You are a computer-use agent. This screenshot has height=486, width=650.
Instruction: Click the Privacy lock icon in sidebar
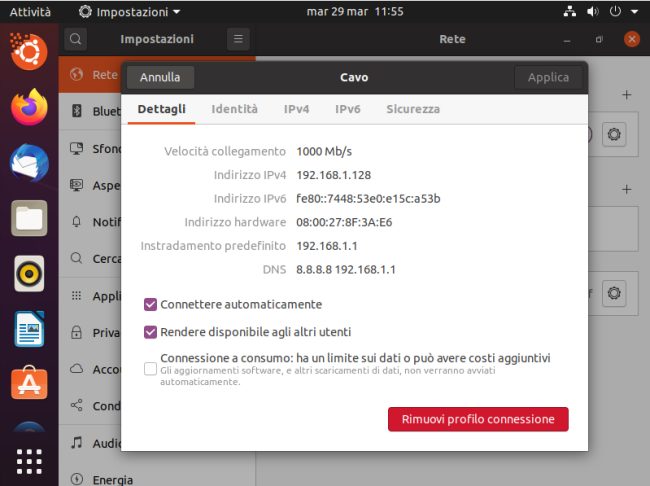click(x=77, y=332)
